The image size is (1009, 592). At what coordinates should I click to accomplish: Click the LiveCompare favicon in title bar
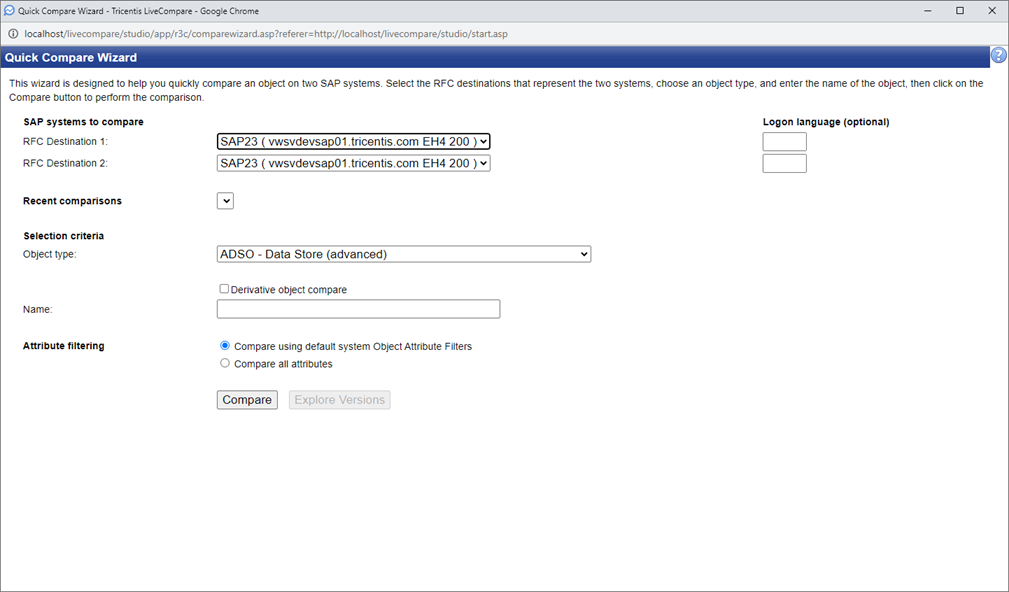click(9, 10)
